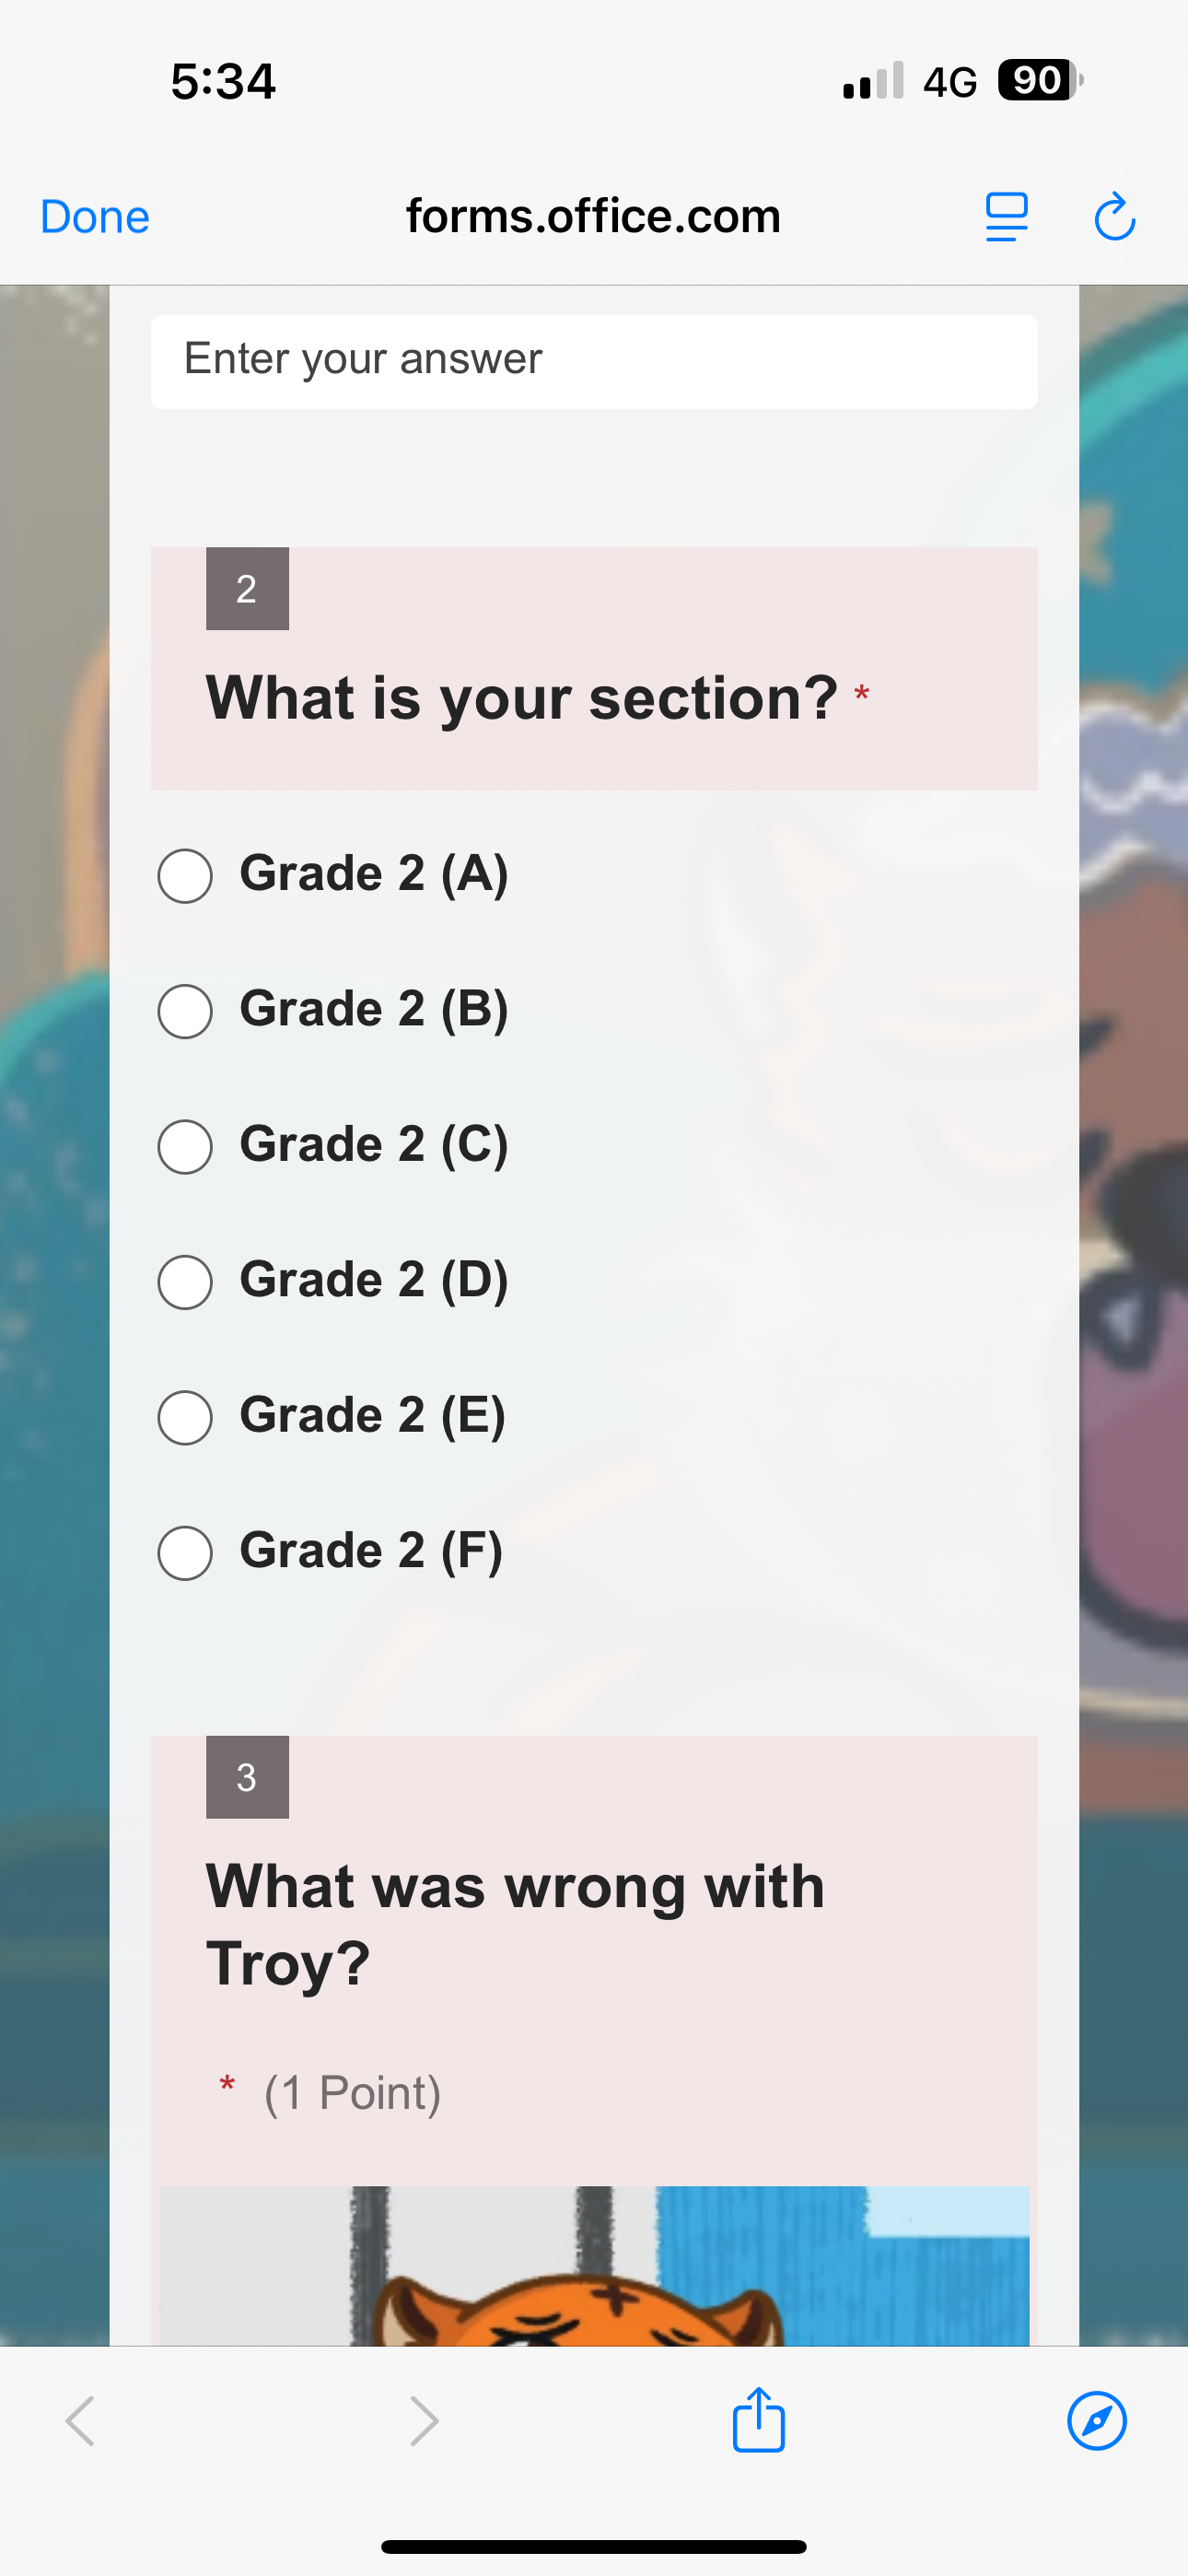Open in Safari compass icon
Image resolution: width=1188 pixels, height=2576 pixels.
(1097, 2421)
